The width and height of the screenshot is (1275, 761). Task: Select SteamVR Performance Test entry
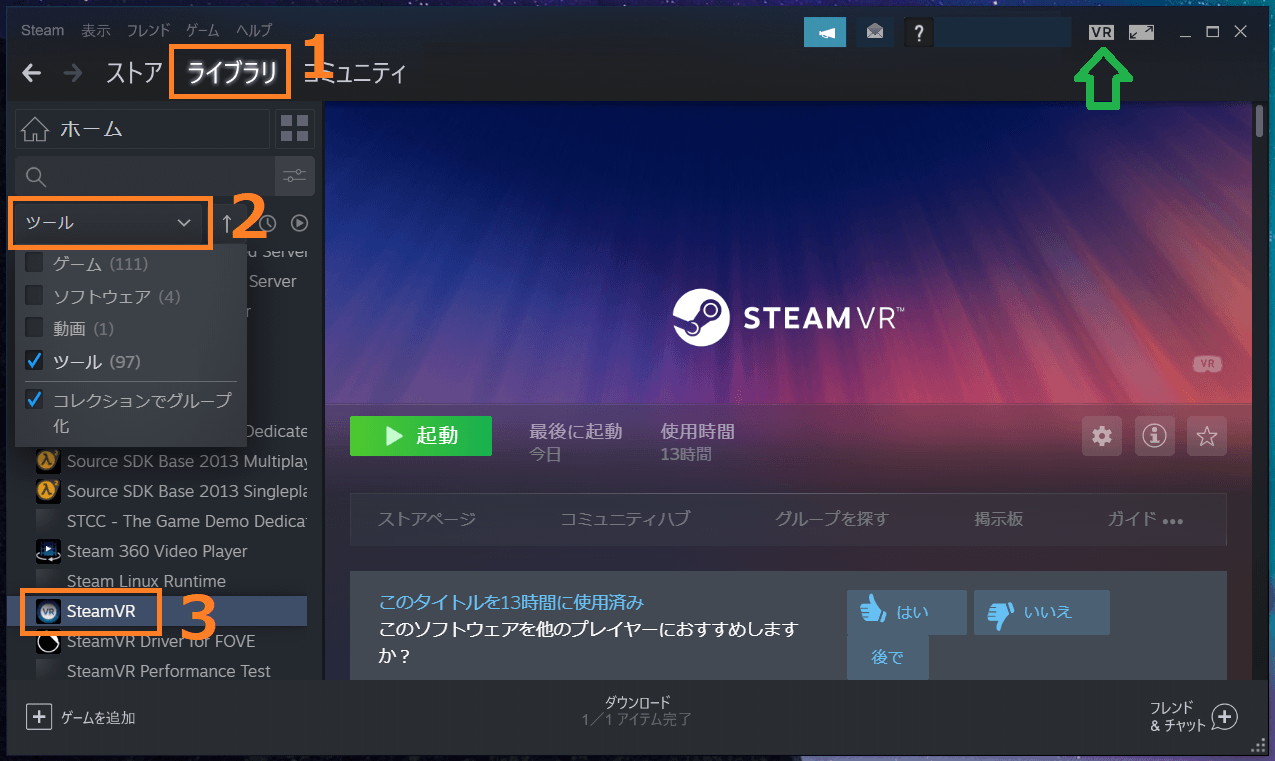point(169,671)
